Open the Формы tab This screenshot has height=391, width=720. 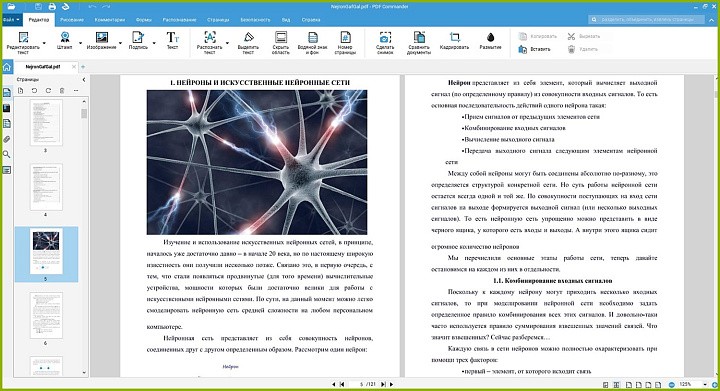click(144, 20)
